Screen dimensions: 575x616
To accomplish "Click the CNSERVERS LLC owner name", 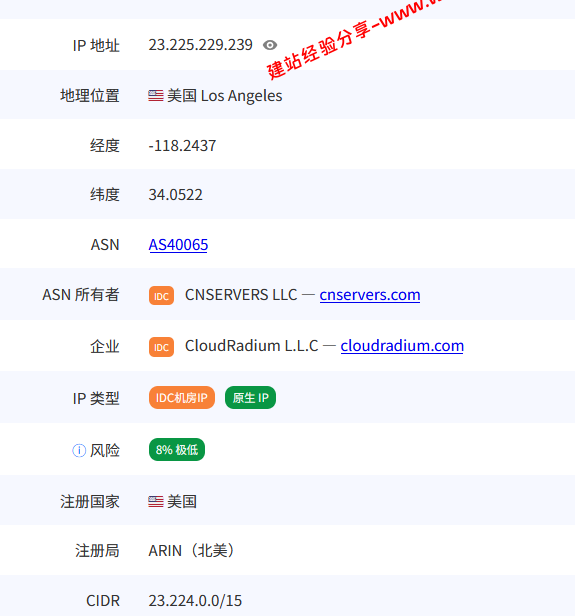I will click(241, 295).
